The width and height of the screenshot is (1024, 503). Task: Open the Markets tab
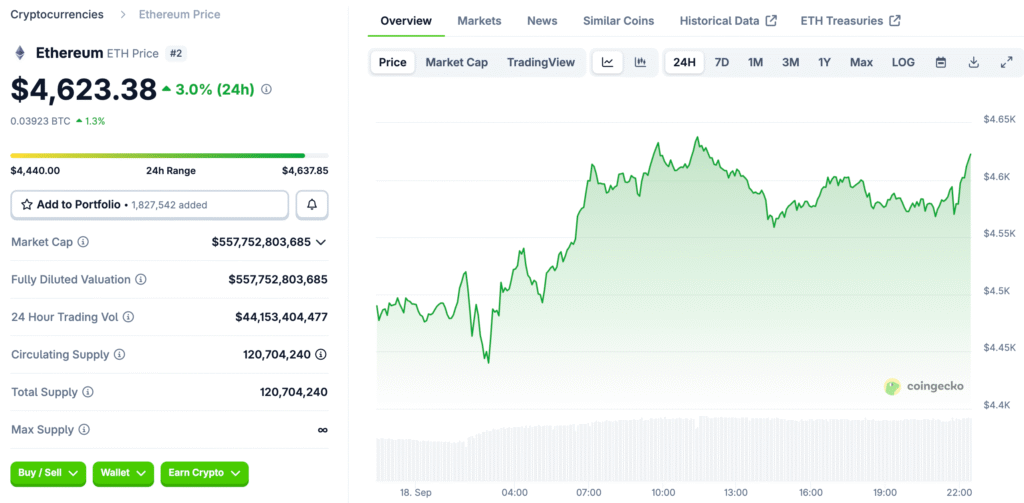[479, 21]
